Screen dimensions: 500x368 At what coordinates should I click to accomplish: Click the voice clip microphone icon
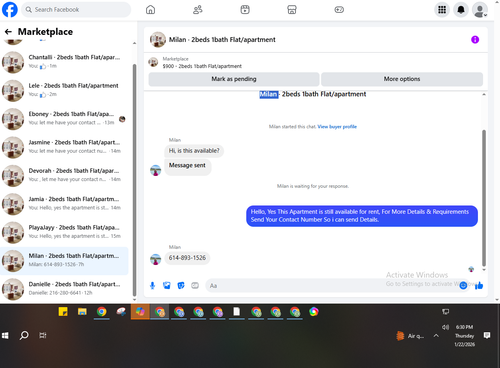[152, 286]
